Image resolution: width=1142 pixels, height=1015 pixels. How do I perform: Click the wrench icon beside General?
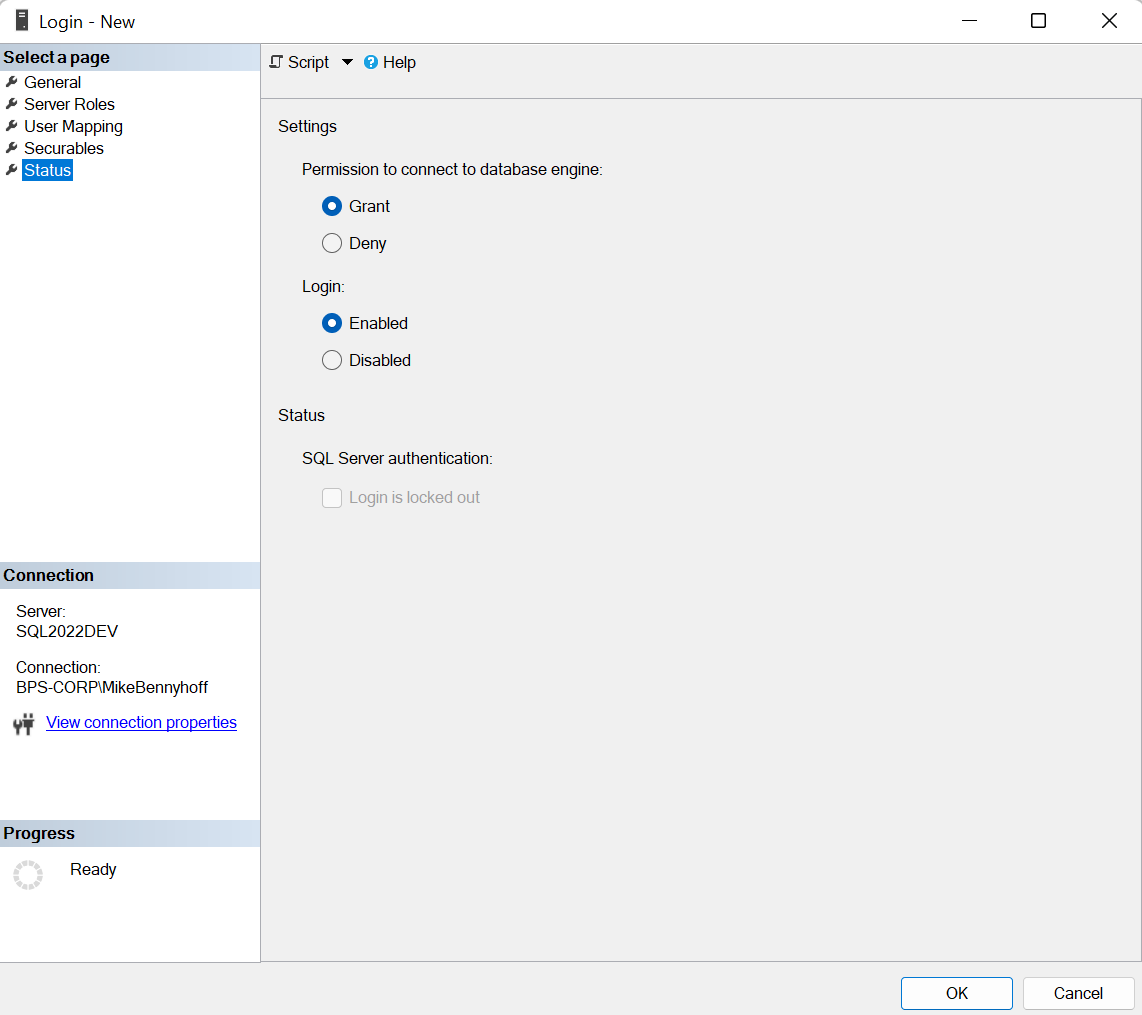[x=12, y=82]
